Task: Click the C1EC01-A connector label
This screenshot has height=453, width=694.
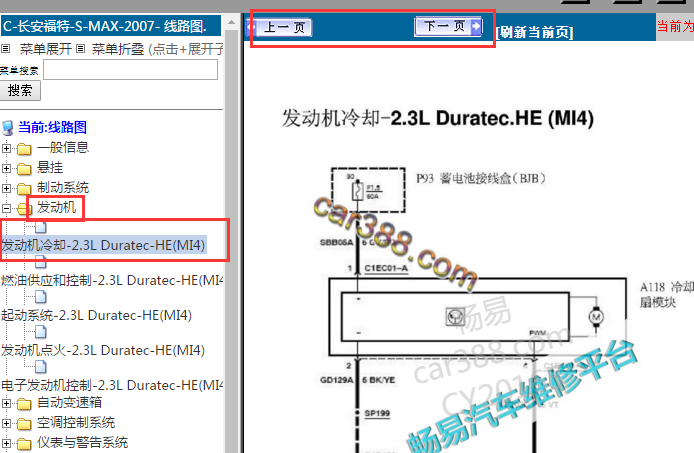Action: 386,268
